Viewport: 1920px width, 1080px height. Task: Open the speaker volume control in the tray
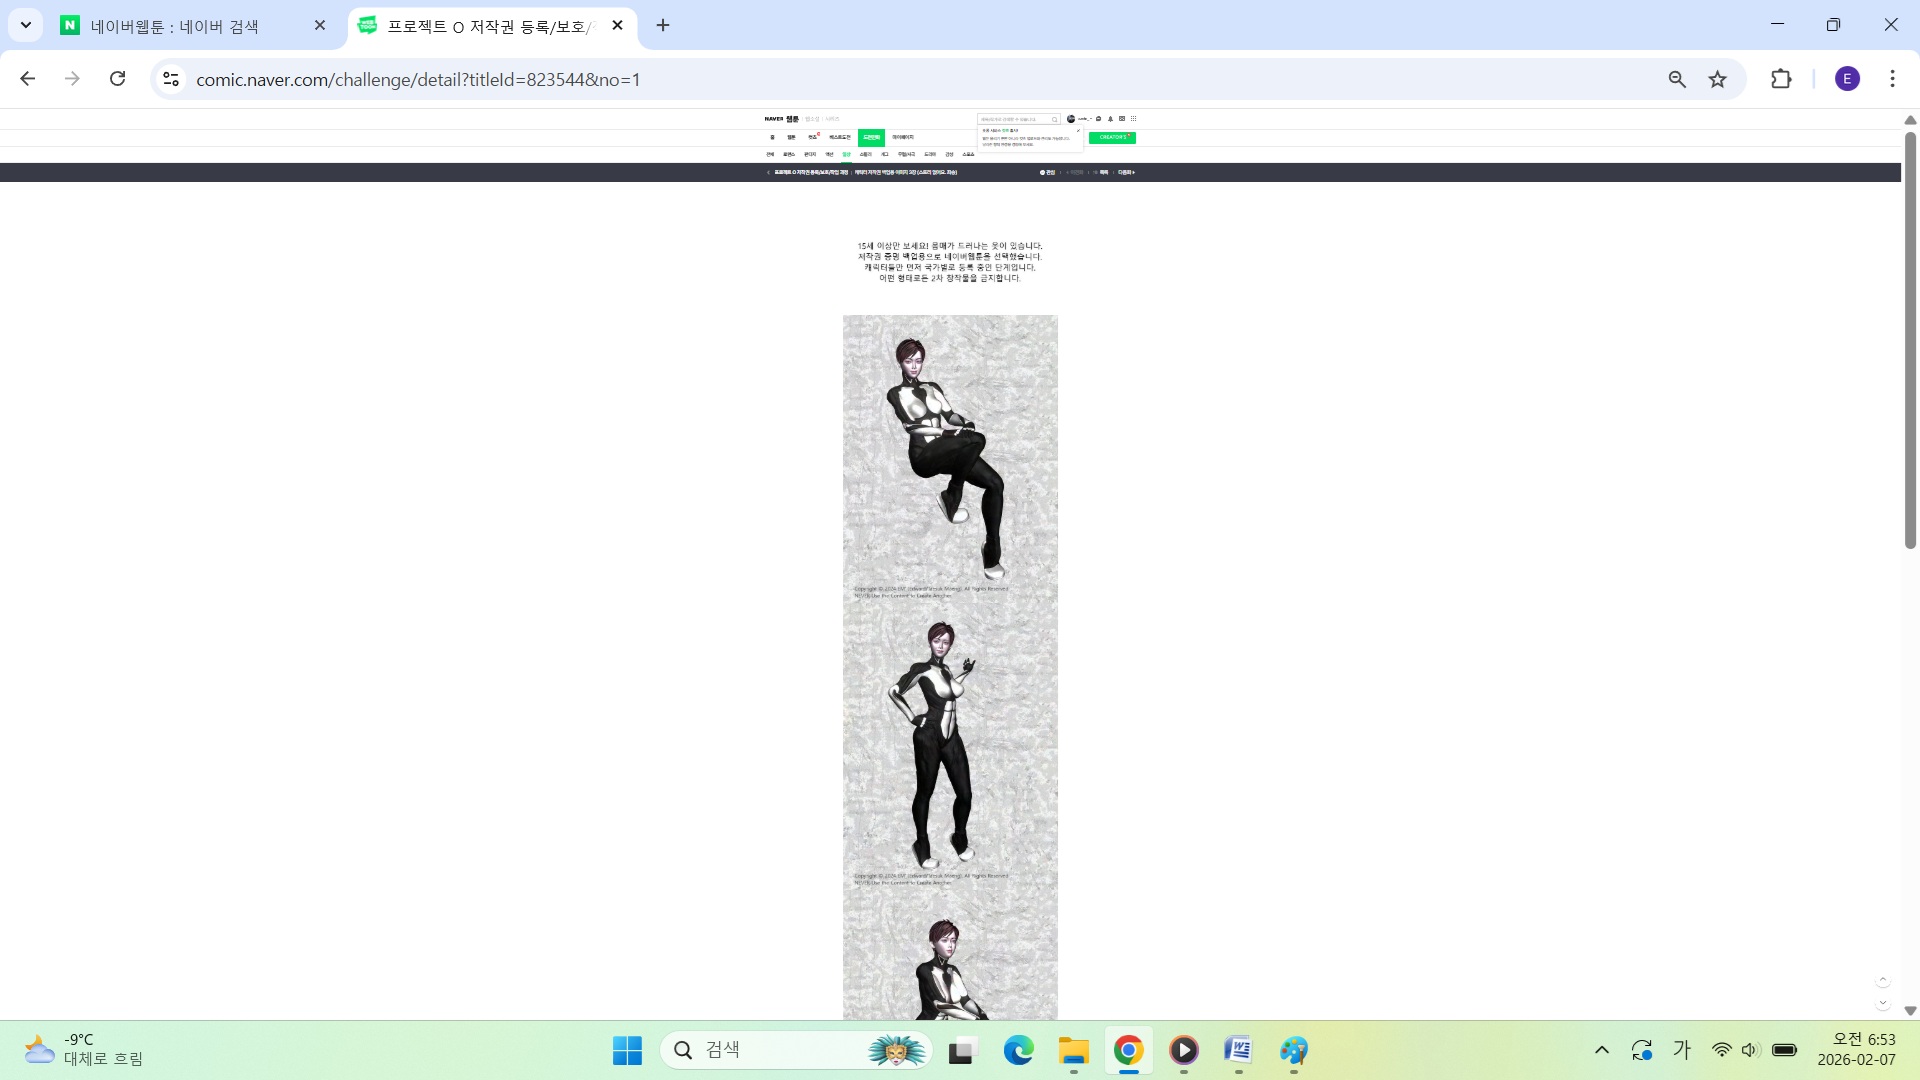tap(1750, 1050)
